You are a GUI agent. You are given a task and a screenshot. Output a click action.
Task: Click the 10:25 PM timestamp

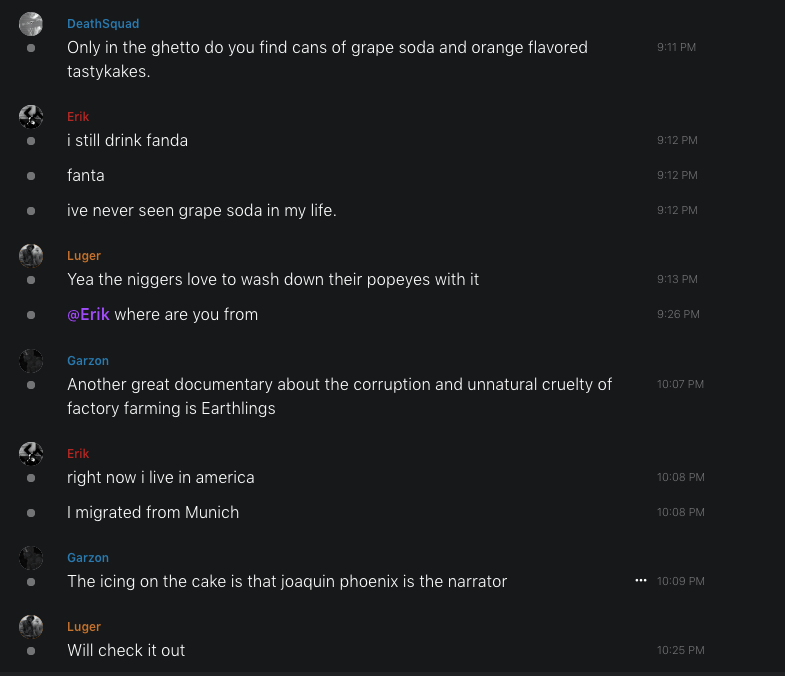pyautogui.click(x=680, y=650)
